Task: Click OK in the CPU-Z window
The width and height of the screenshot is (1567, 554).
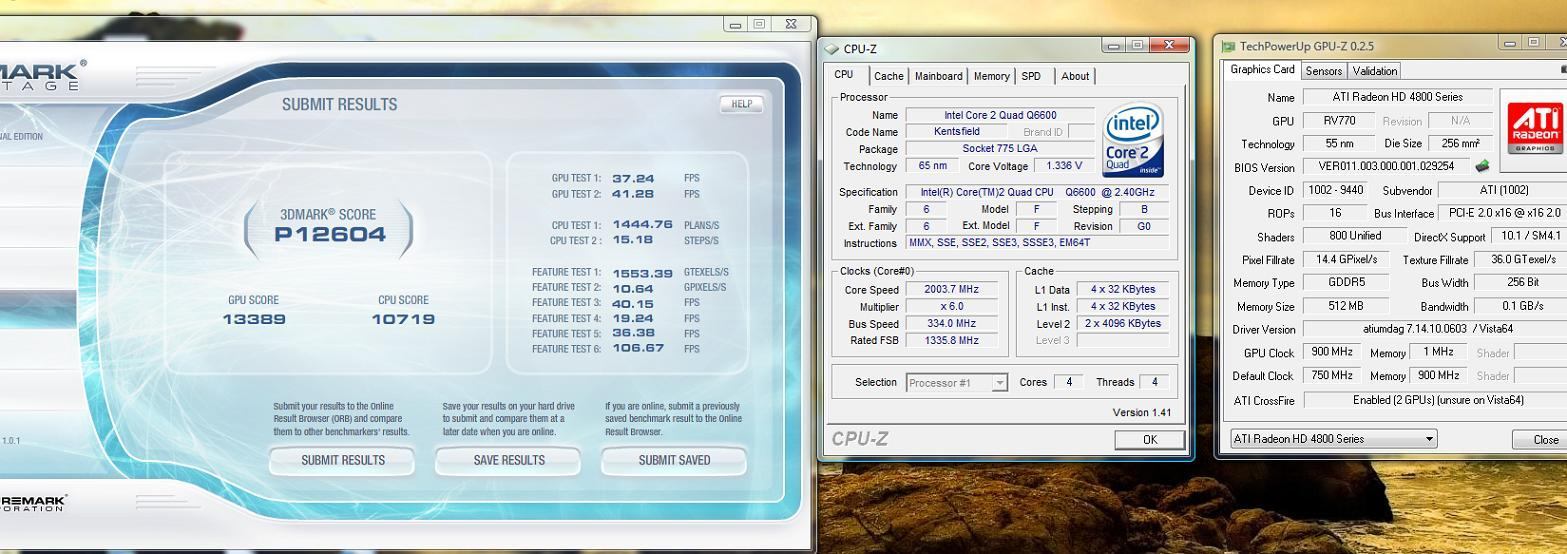Action: point(1149,440)
